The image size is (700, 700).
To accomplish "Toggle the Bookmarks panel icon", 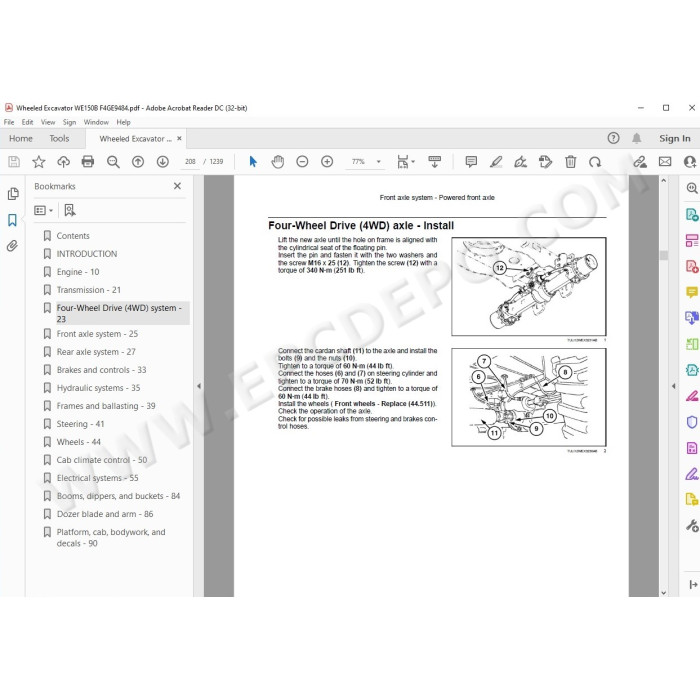I will pyautogui.click(x=12, y=220).
